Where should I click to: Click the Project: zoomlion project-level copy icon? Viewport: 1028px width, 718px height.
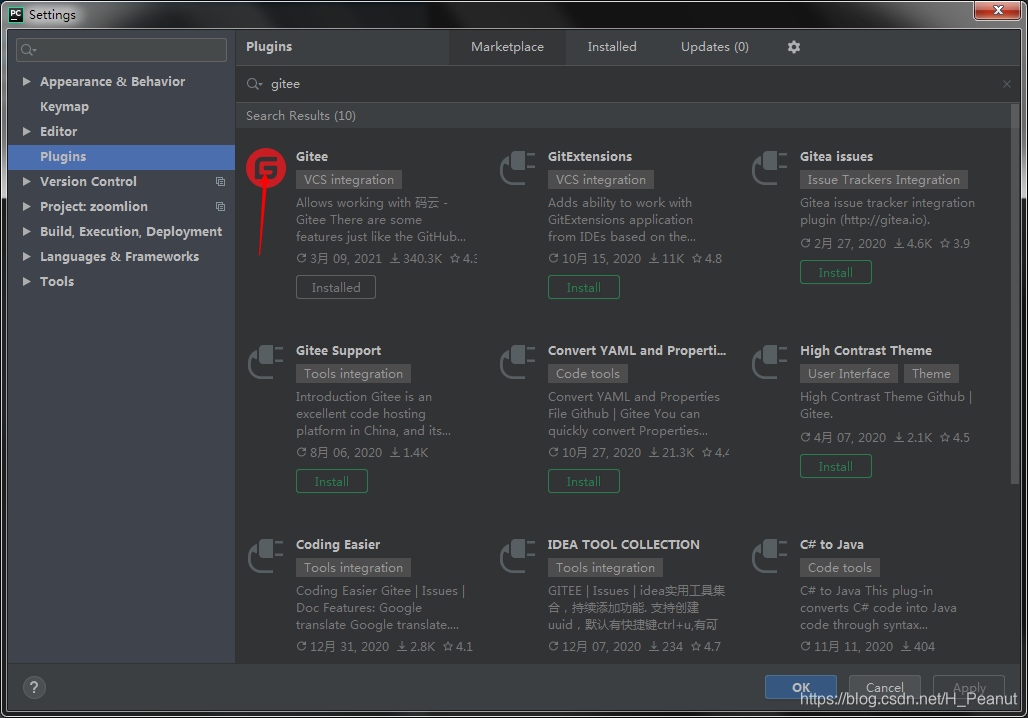pyautogui.click(x=220, y=207)
